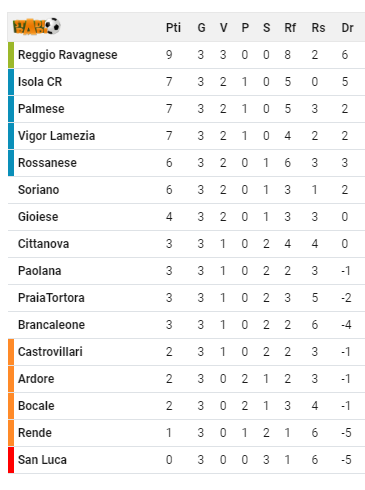This screenshot has width=365, height=490.
Task: Click the Stadio Radio soccer ball logo
Action: click(36, 26)
